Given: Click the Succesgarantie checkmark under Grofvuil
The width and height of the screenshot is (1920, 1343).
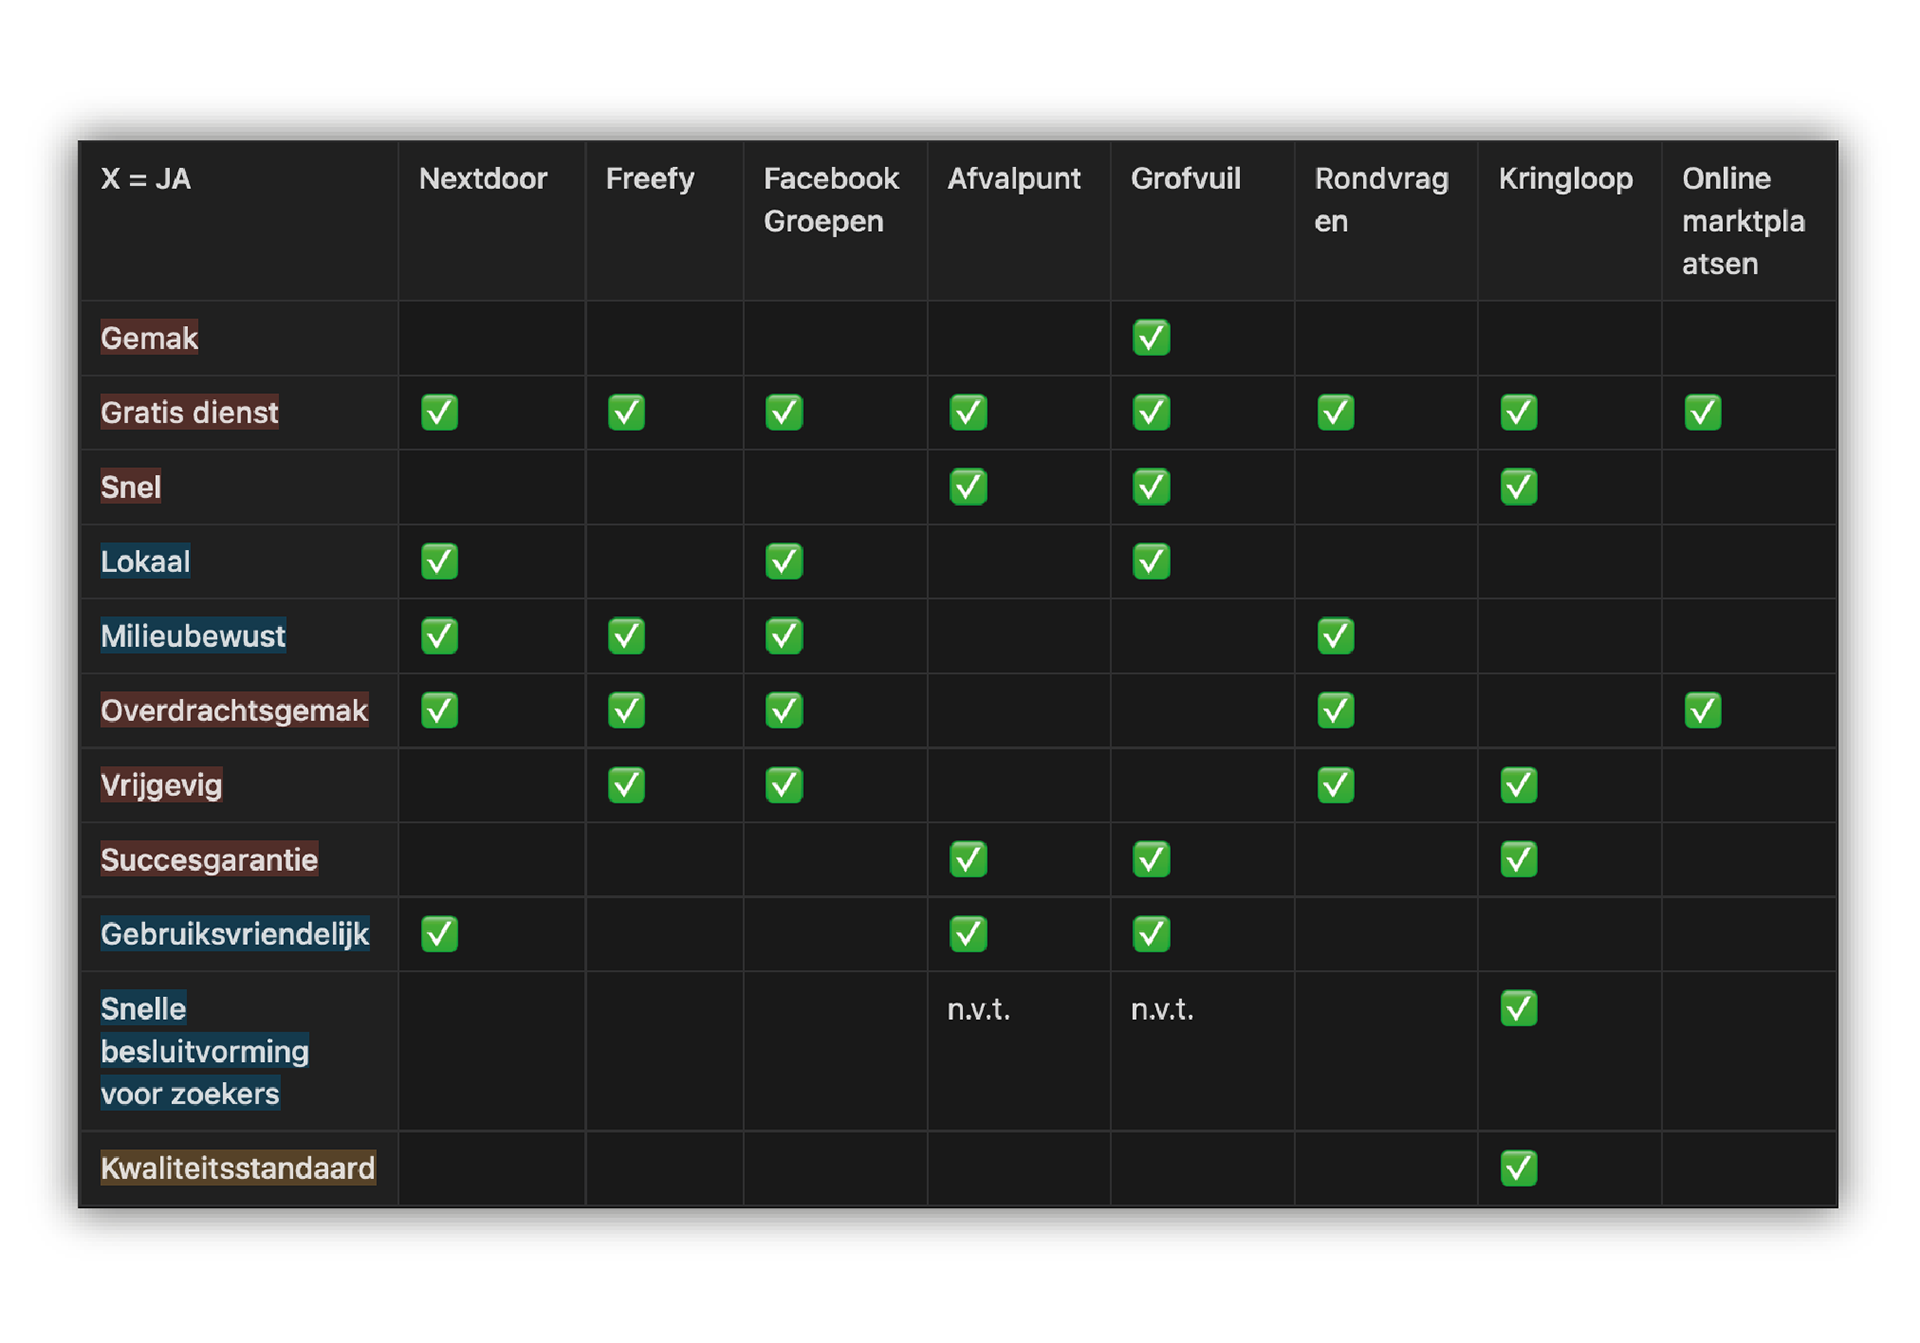Looking at the screenshot, I should 1151,860.
